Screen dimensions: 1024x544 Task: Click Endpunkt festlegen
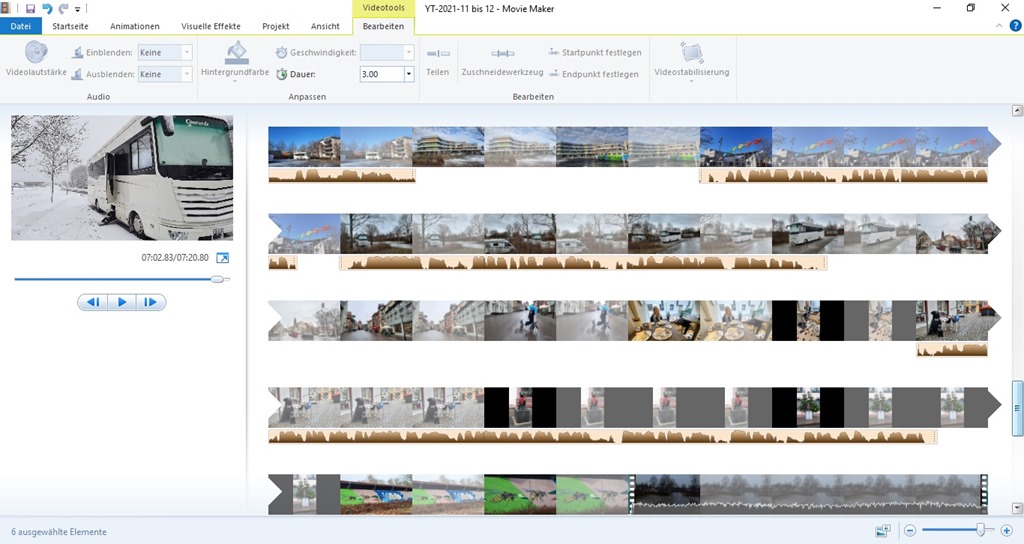(595, 74)
